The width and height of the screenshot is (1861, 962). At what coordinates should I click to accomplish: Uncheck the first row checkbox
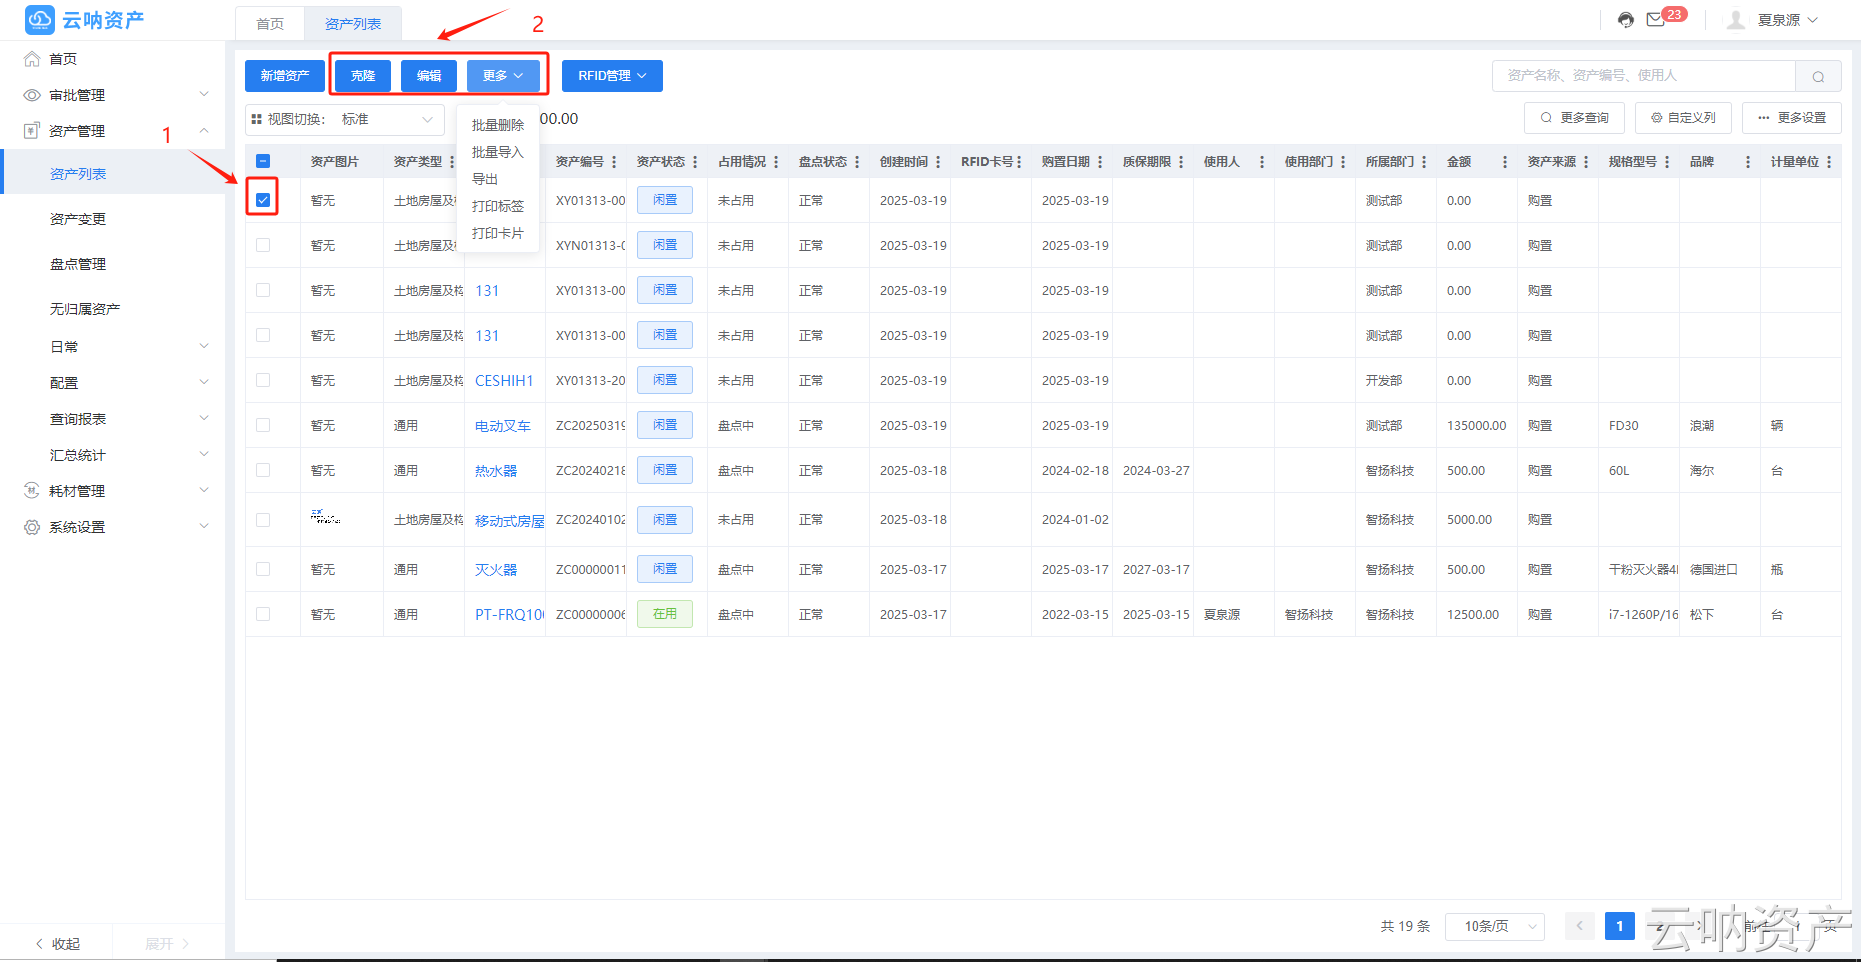click(x=263, y=200)
